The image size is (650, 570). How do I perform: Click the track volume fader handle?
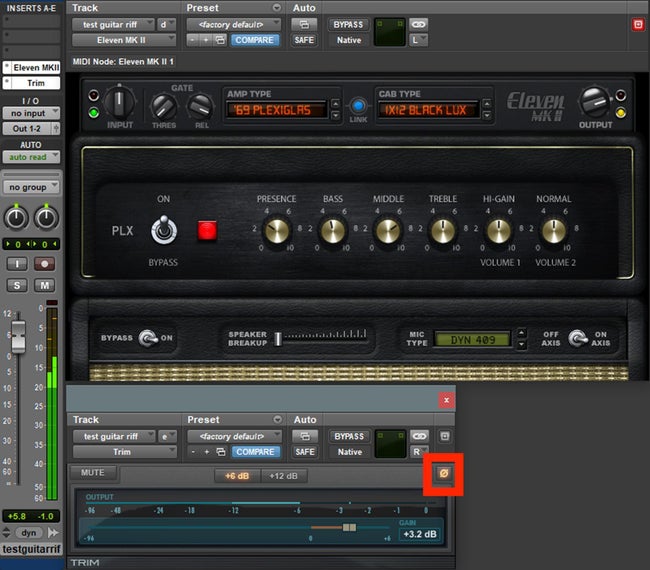click(x=18, y=337)
